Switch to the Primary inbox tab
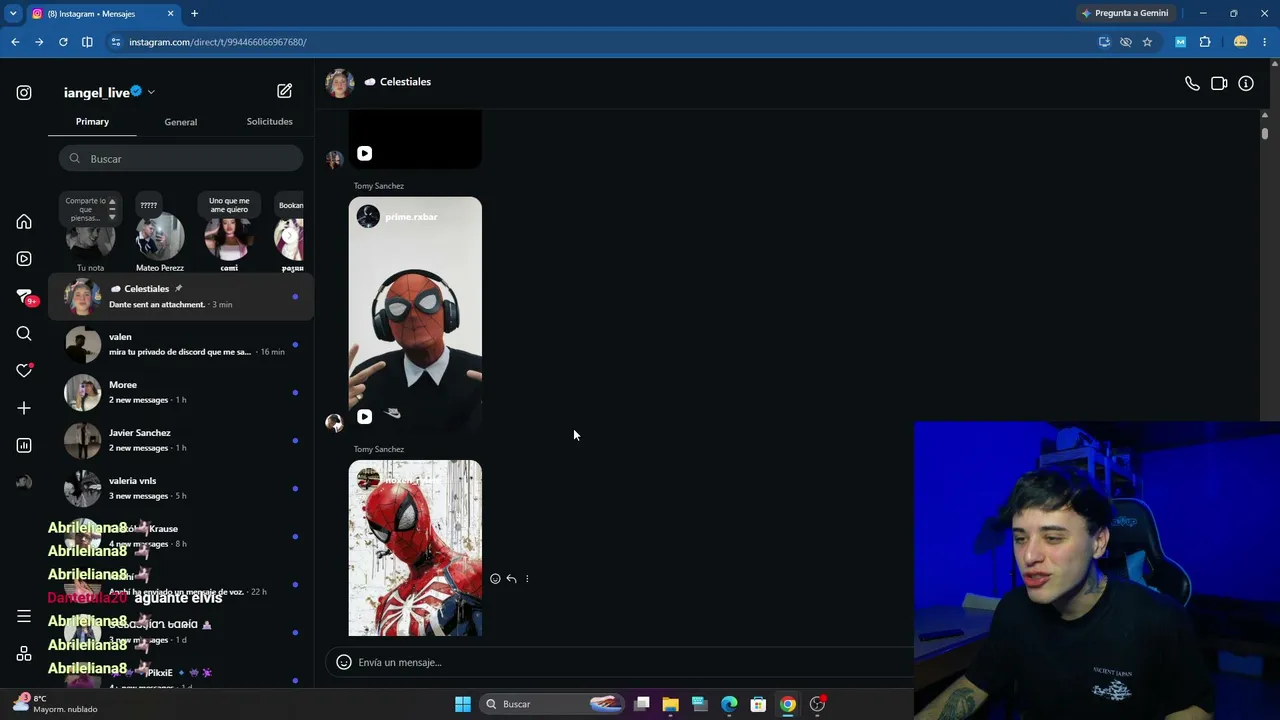This screenshot has height=720, width=1280. 92,122
